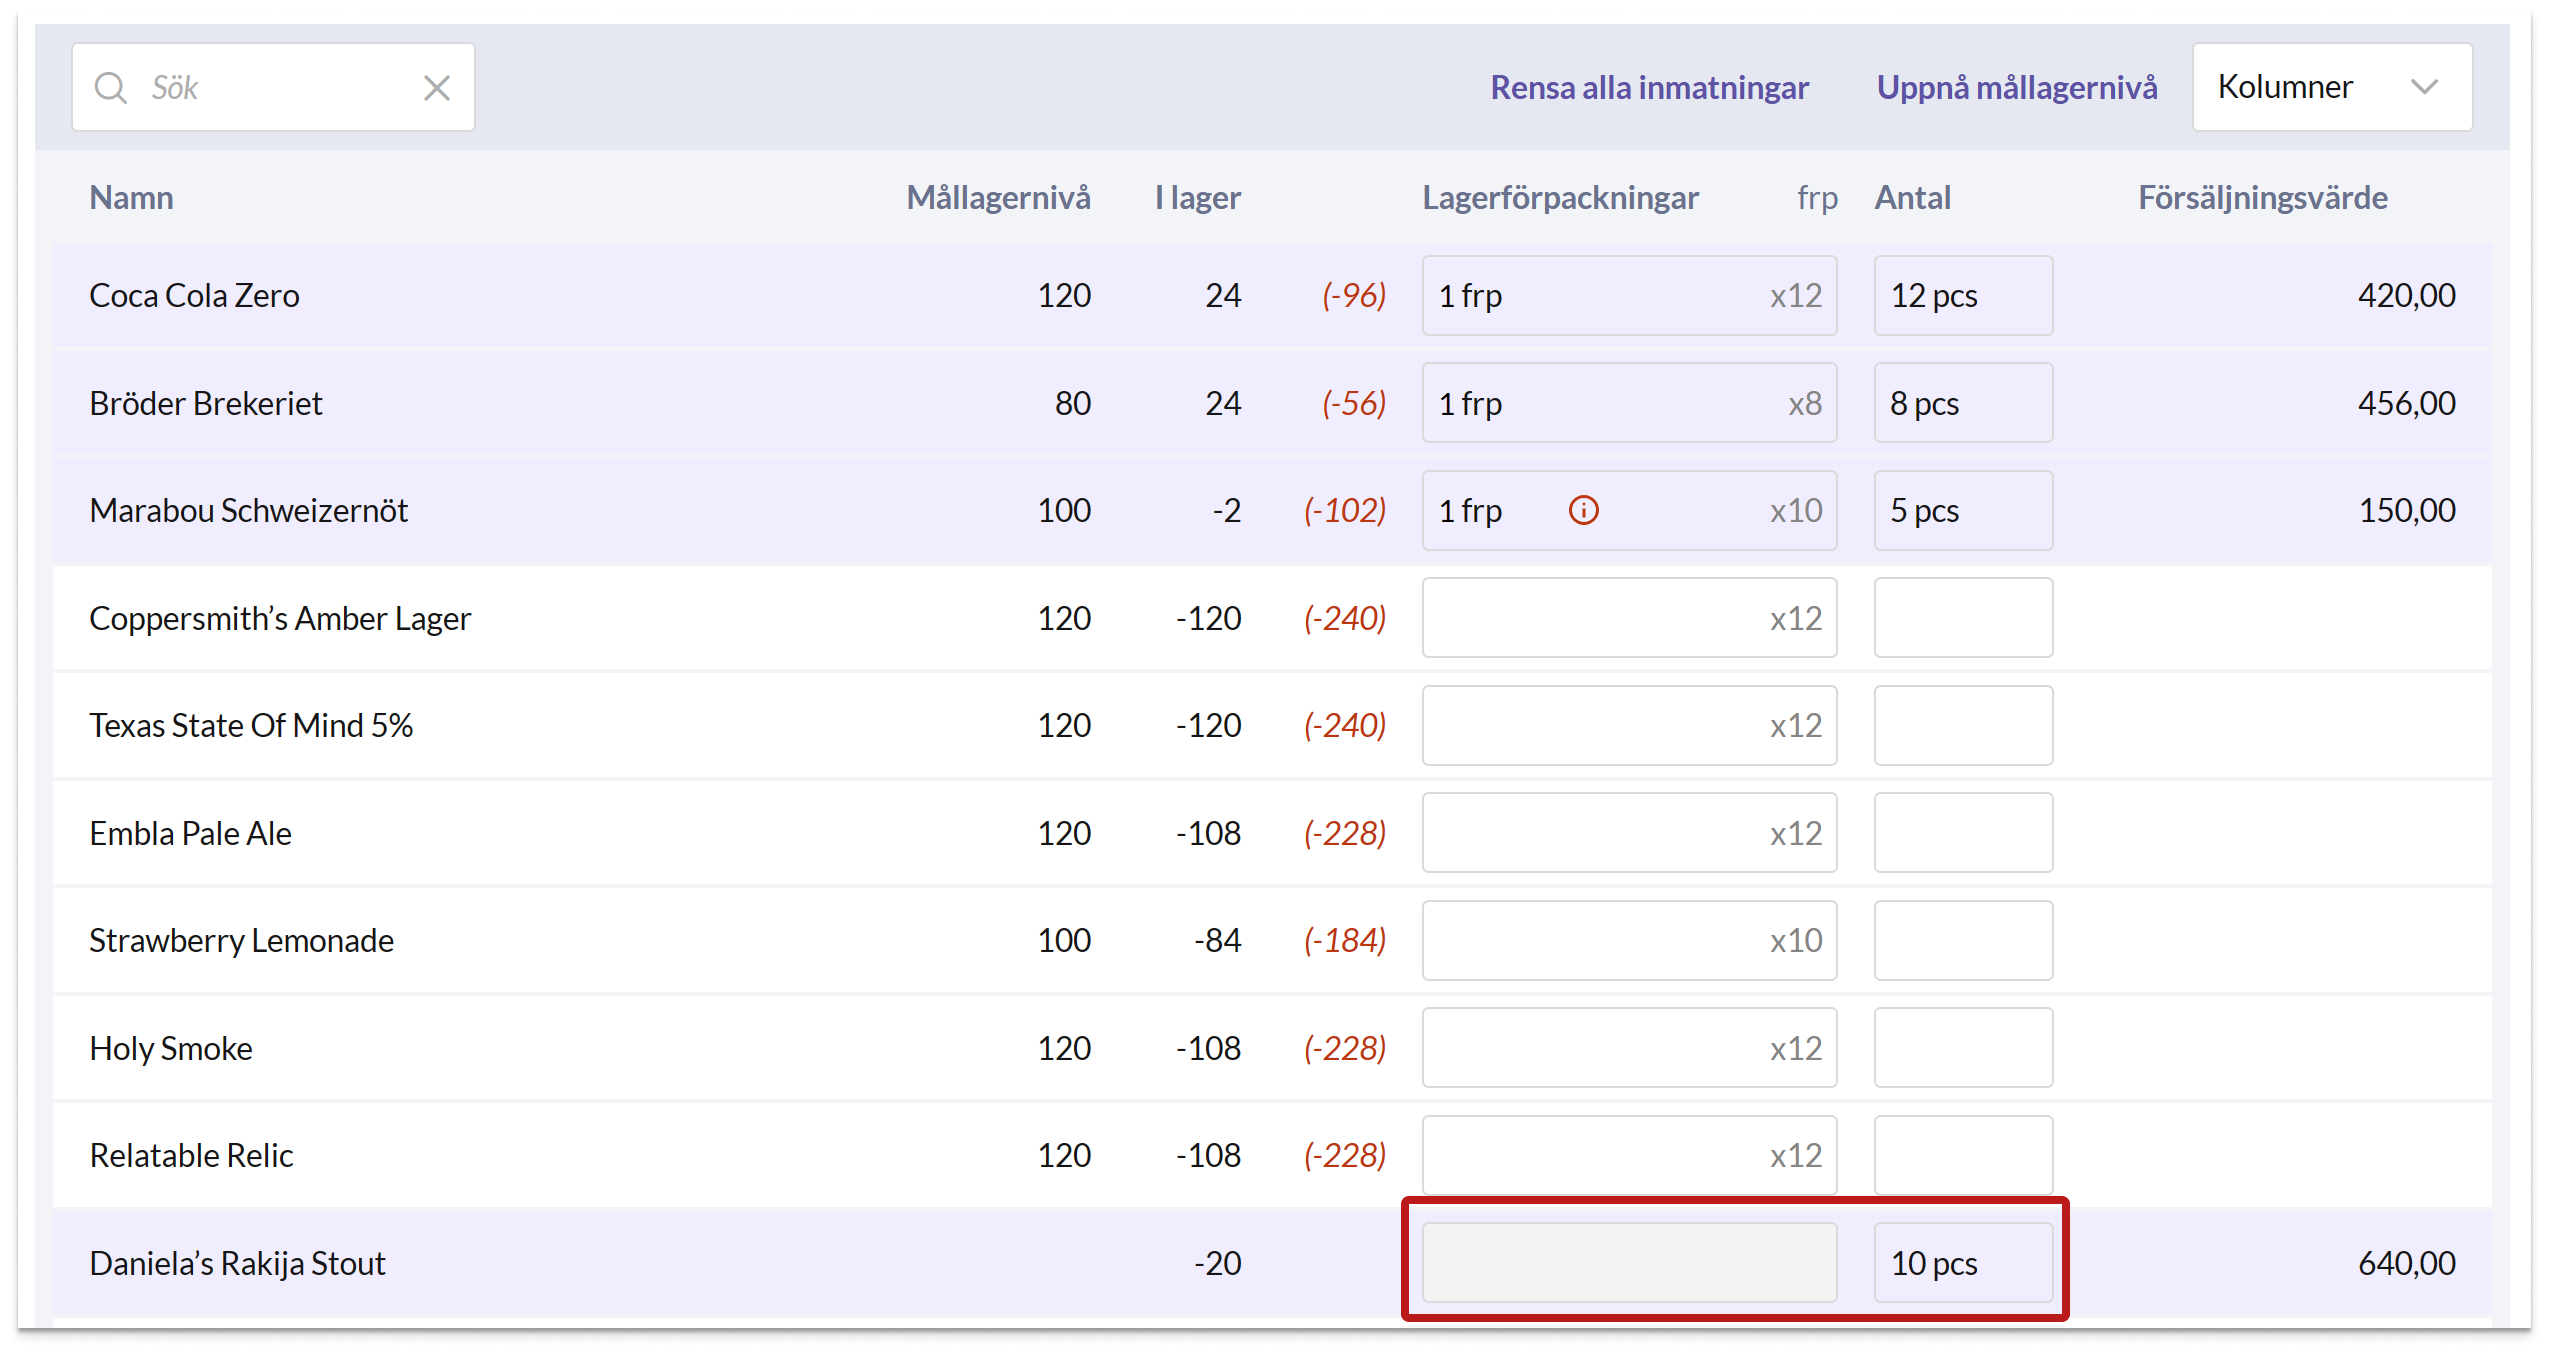Click the Holy Smoke Lagerförpackningar field

[1629, 1048]
